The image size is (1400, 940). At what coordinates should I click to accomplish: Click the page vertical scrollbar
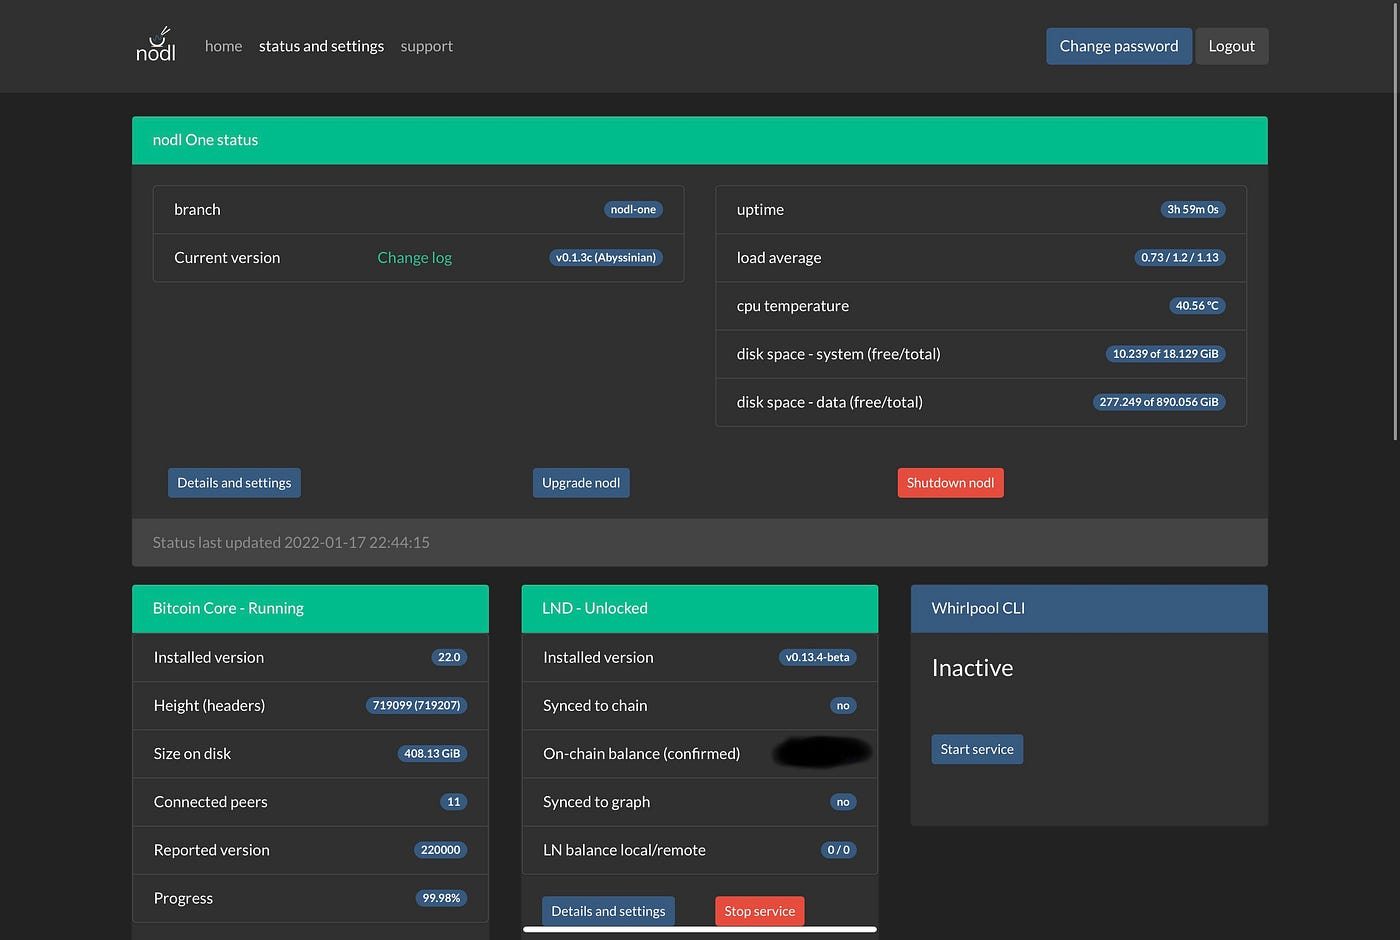(x=1395, y=220)
